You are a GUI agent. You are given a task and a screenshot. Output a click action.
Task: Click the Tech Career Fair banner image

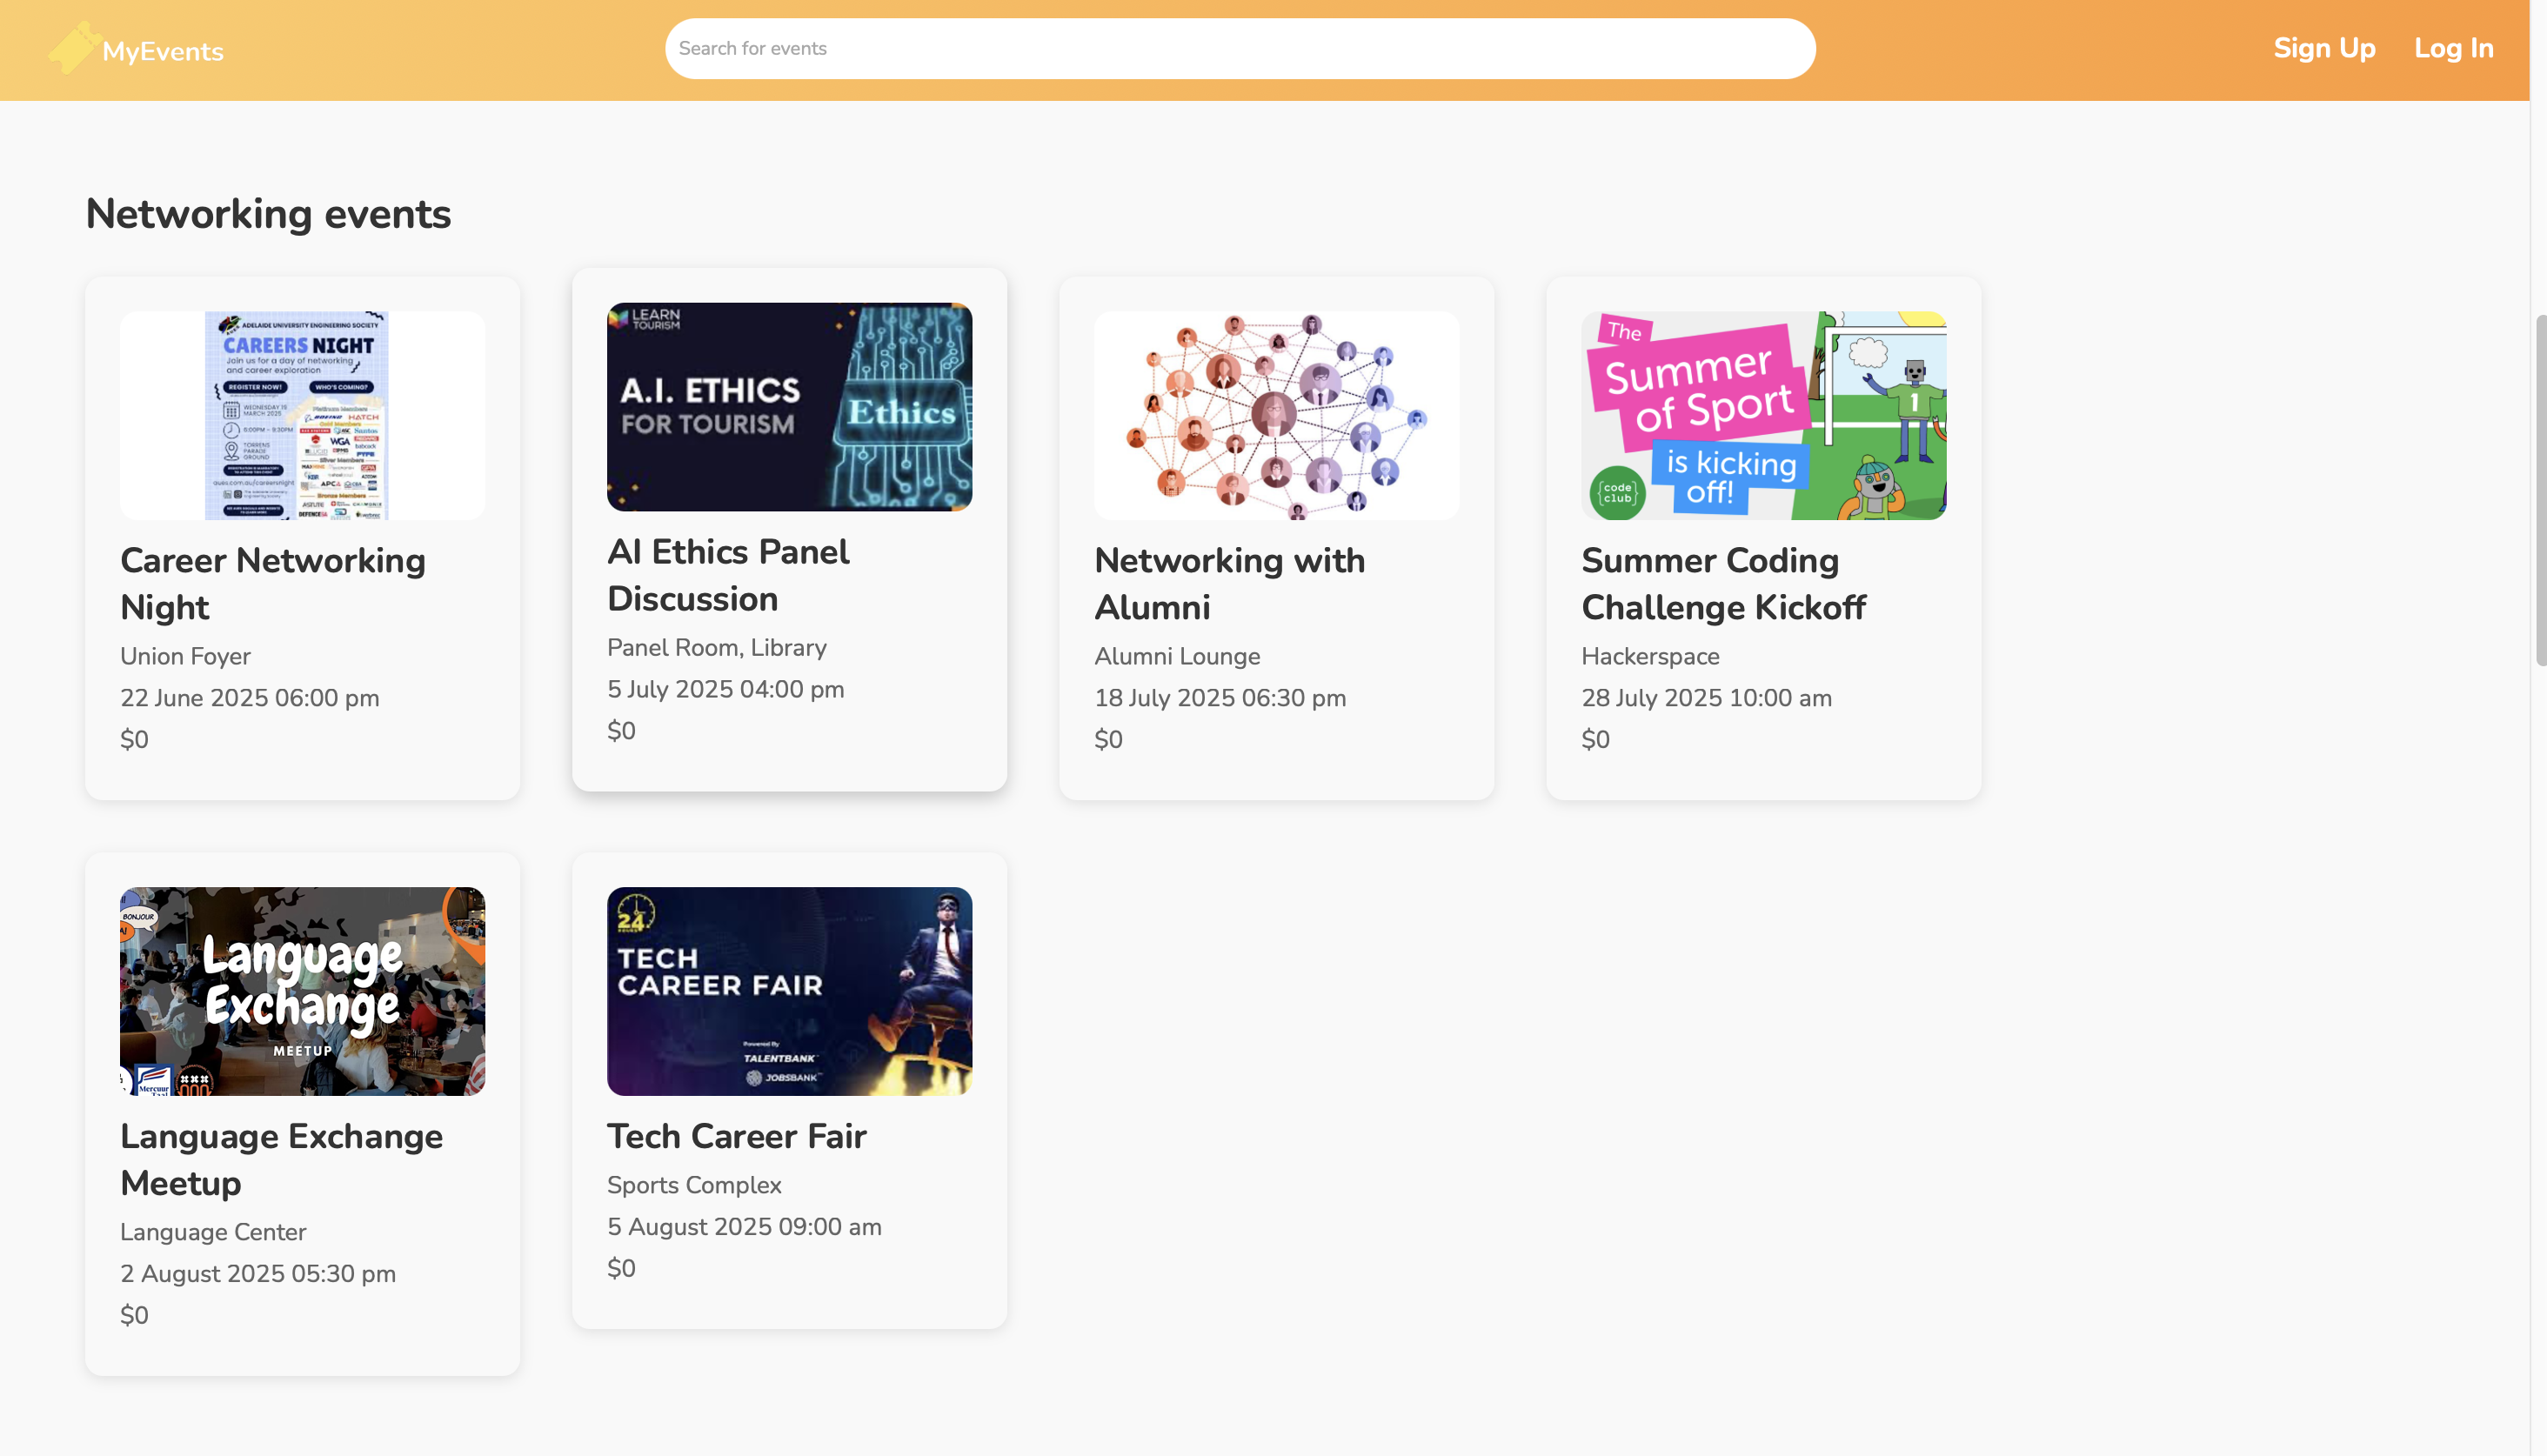(x=789, y=991)
